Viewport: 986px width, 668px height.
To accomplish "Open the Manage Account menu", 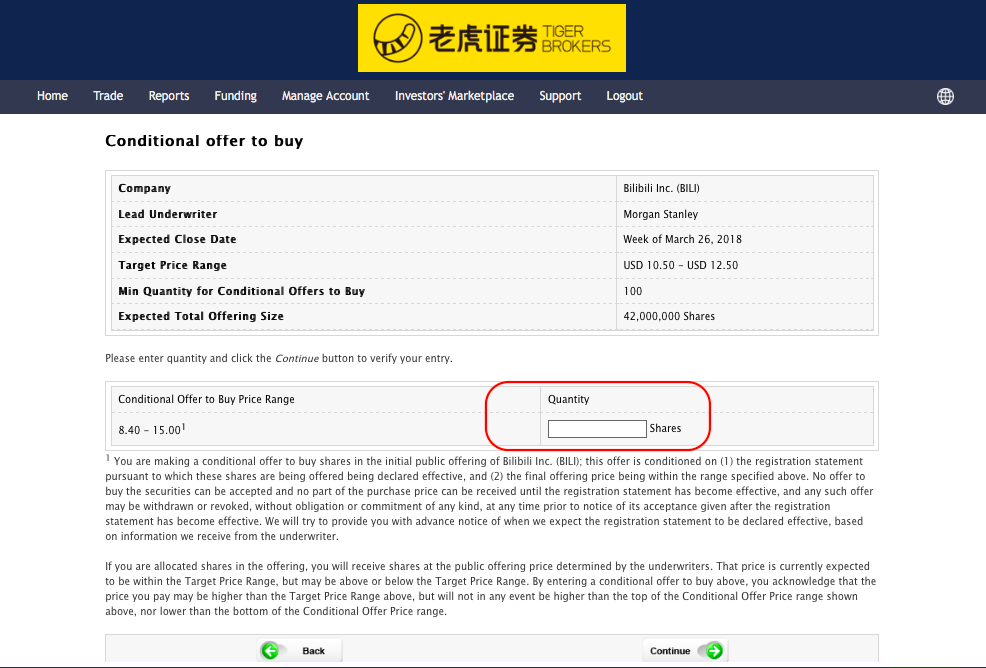I will [x=325, y=96].
